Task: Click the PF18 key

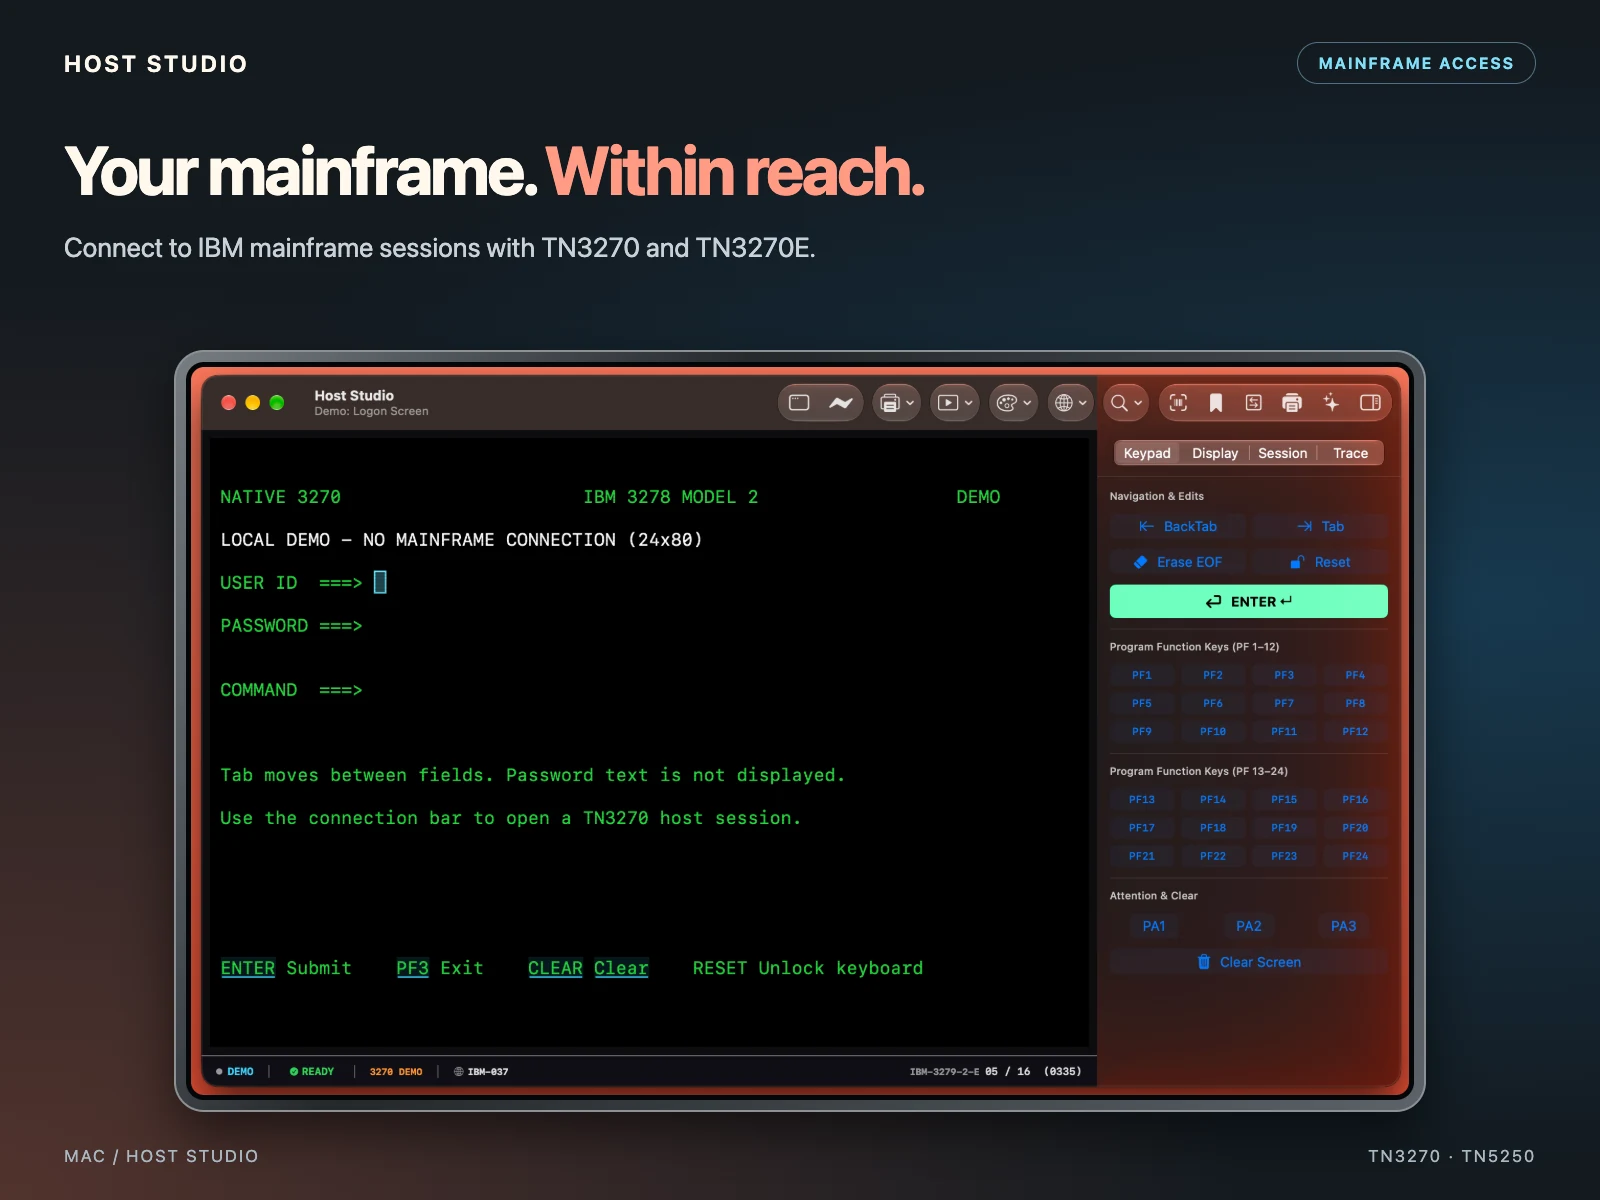Action: [1213, 827]
